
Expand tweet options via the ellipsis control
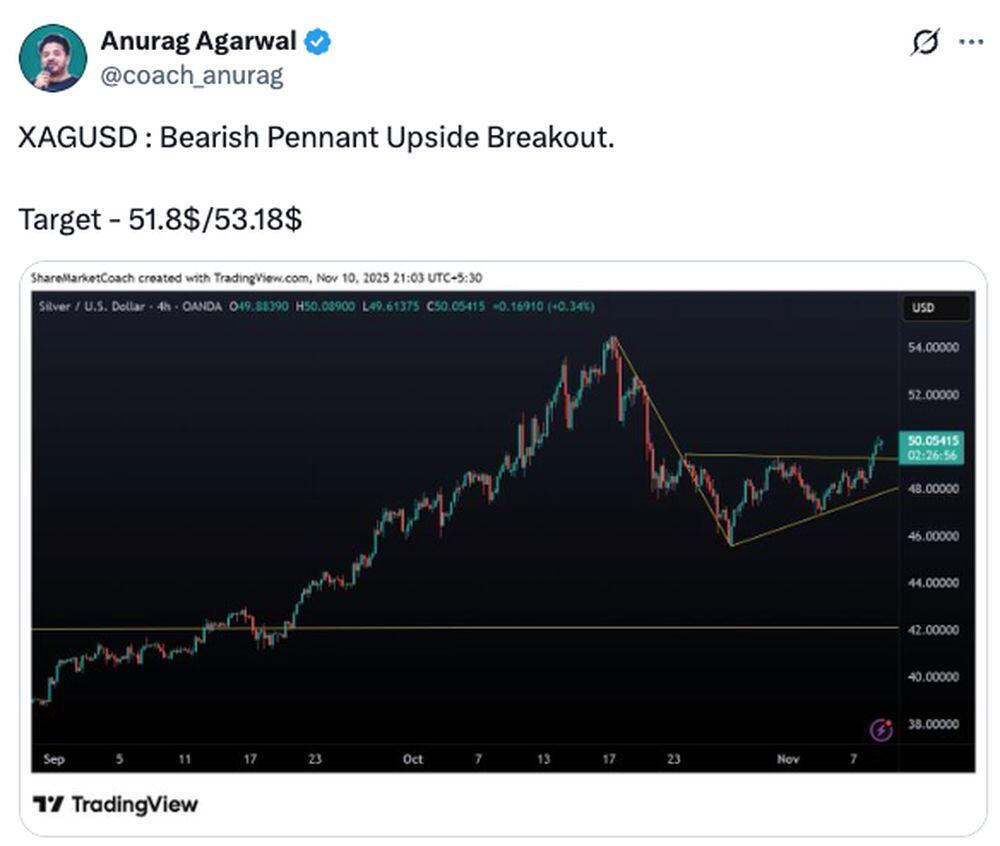[x=972, y=40]
